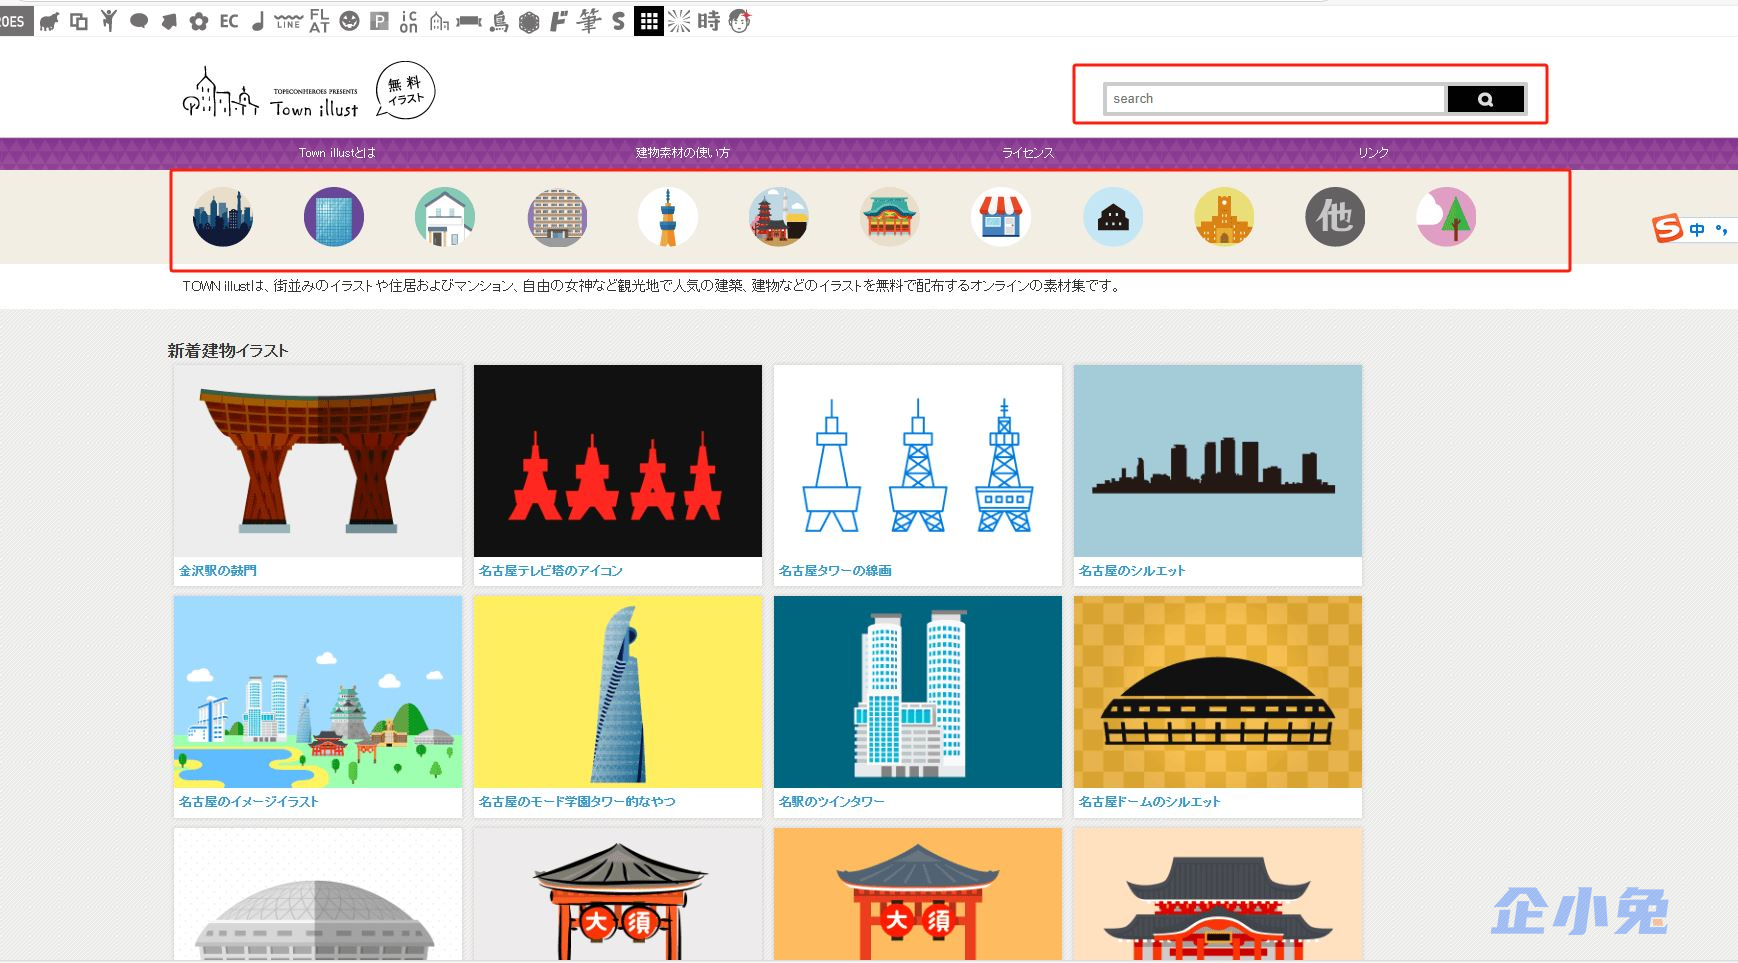Image resolution: width=1738 pixels, height=963 pixels.
Task: Click the speech bubble icon in top toolbar
Action: (x=139, y=21)
